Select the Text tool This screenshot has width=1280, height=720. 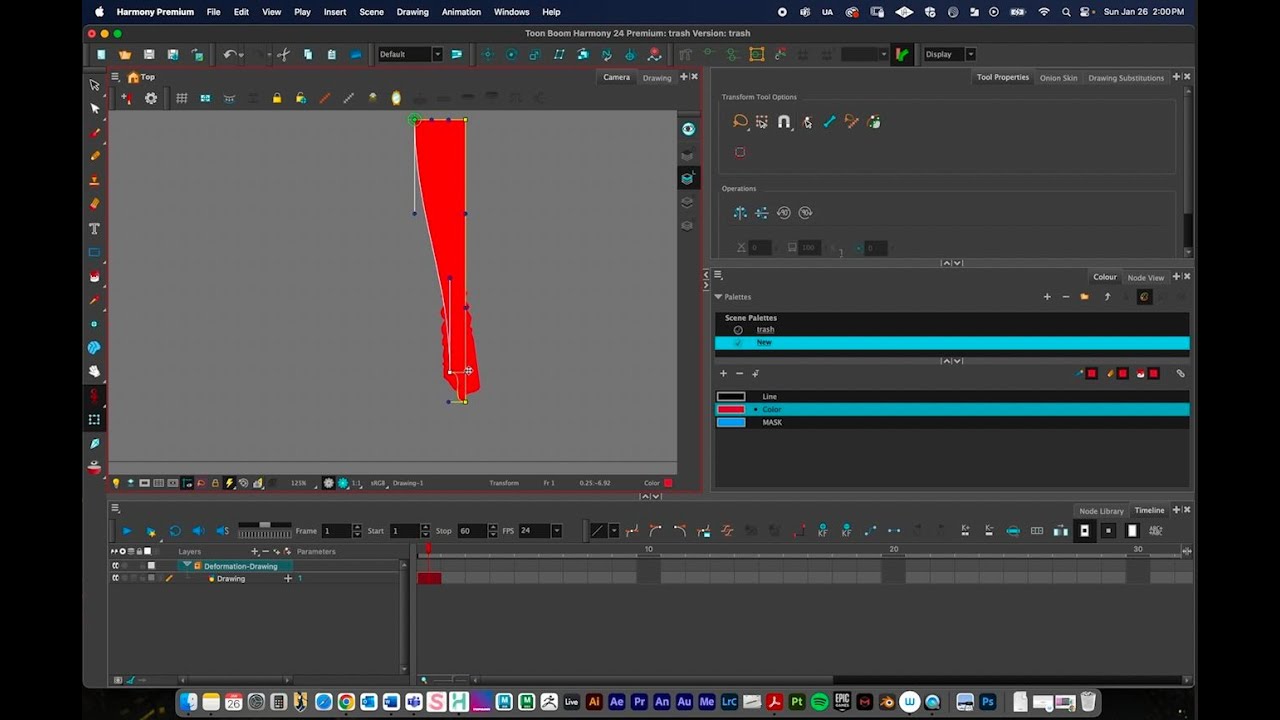coord(95,228)
